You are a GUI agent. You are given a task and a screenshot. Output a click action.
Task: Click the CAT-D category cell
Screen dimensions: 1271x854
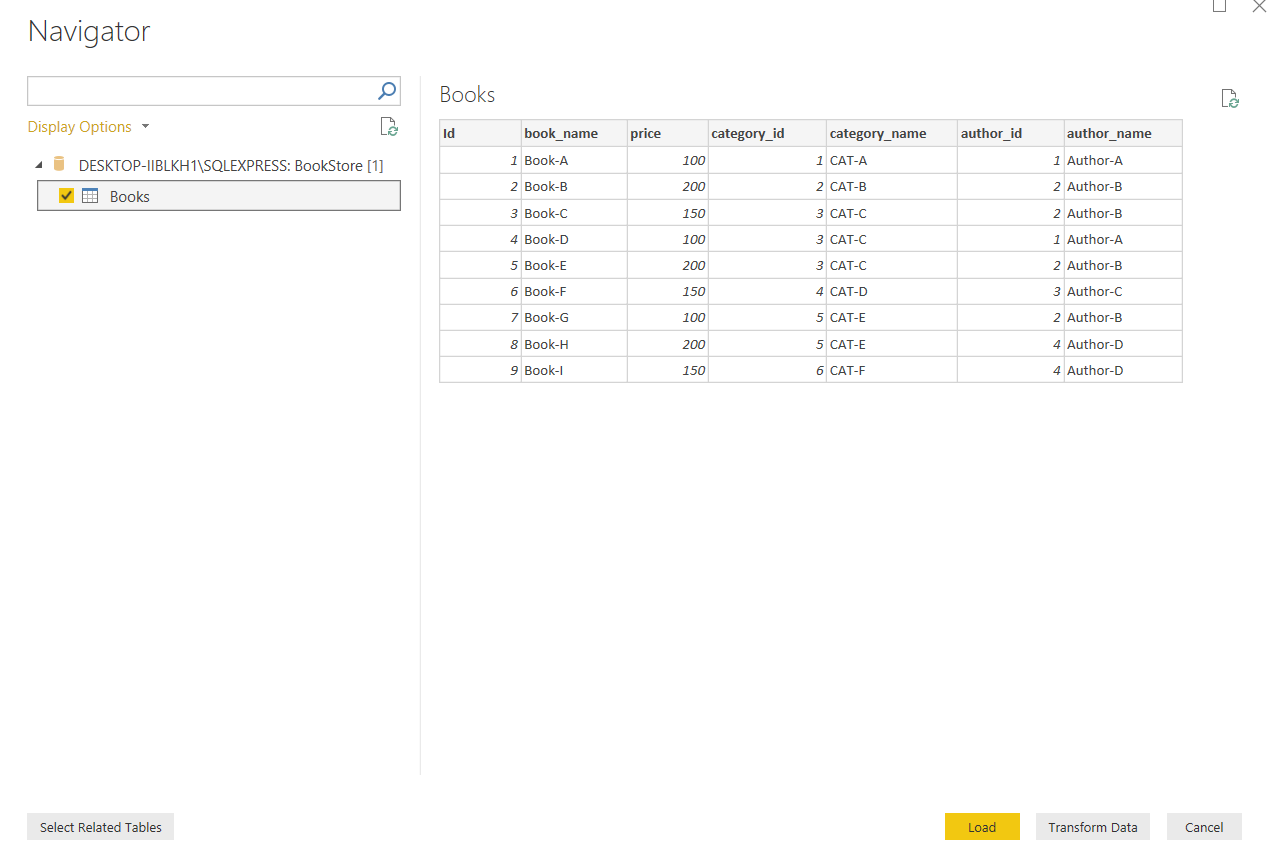coord(892,291)
